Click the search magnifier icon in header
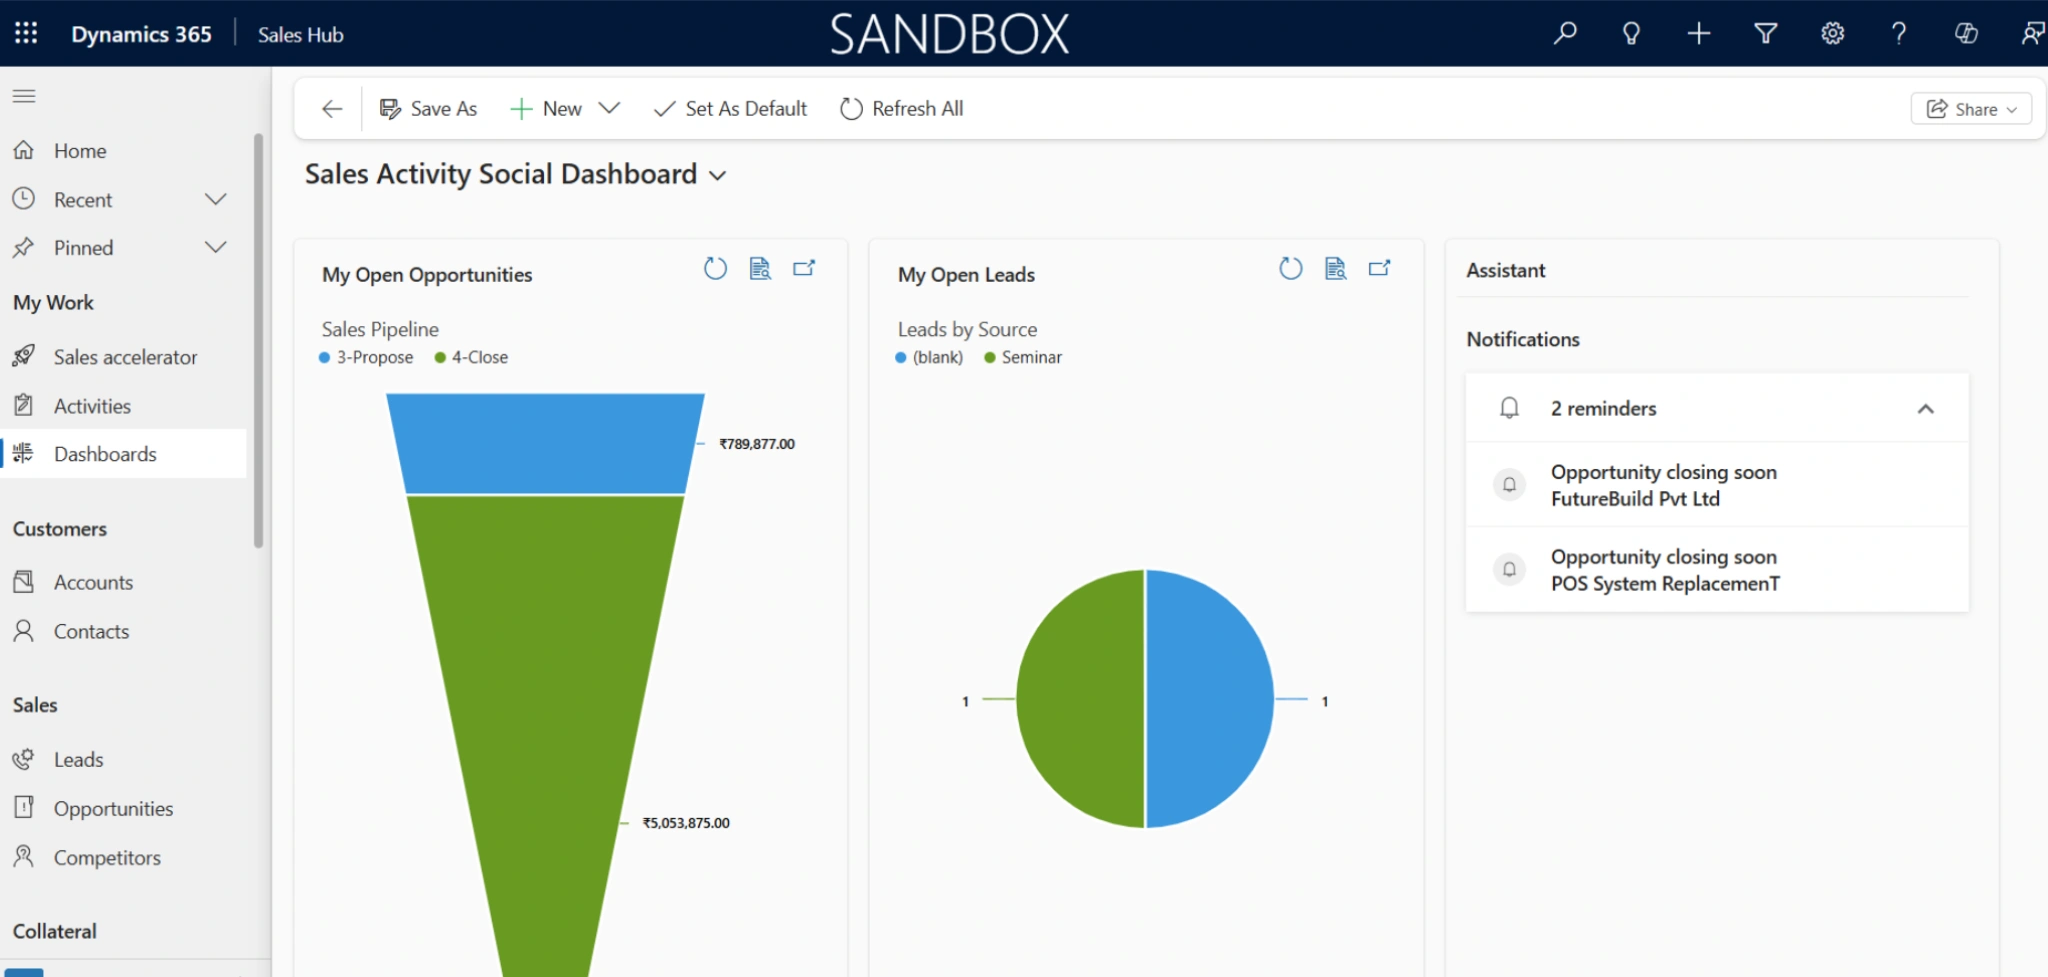This screenshot has width=2048, height=977. pyautogui.click(x=1565, y=33)
